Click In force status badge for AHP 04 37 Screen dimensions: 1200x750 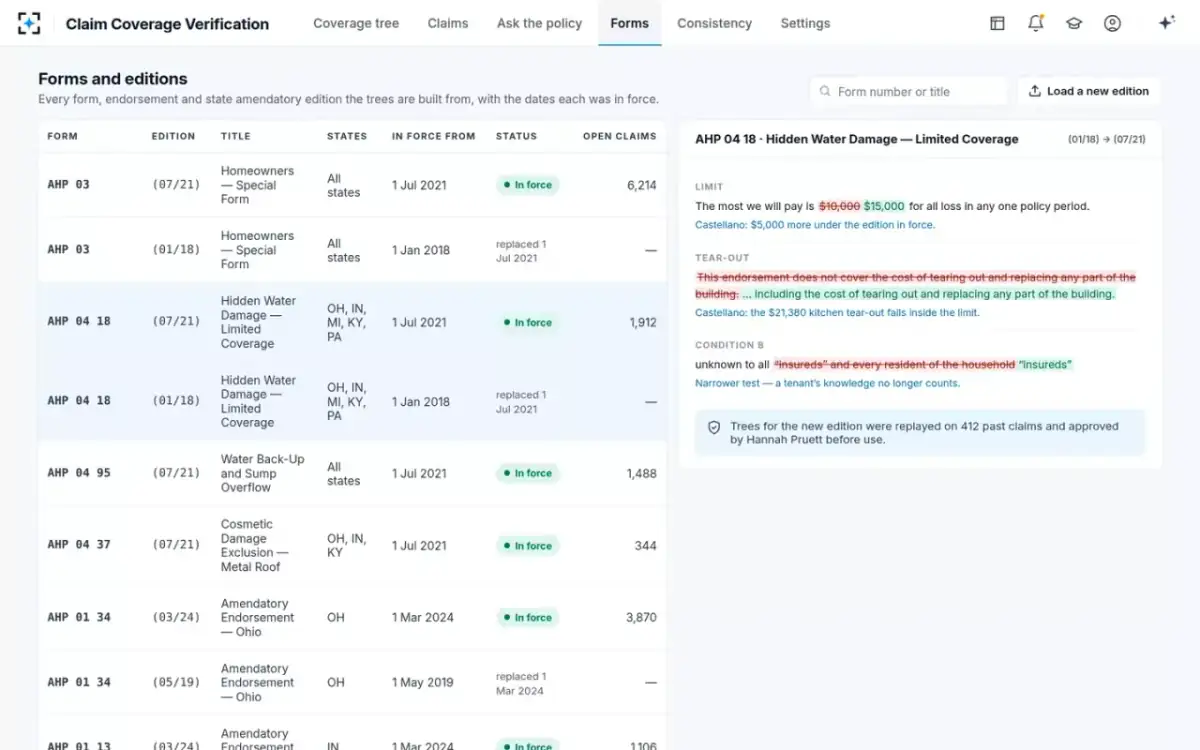coord(527,545)
